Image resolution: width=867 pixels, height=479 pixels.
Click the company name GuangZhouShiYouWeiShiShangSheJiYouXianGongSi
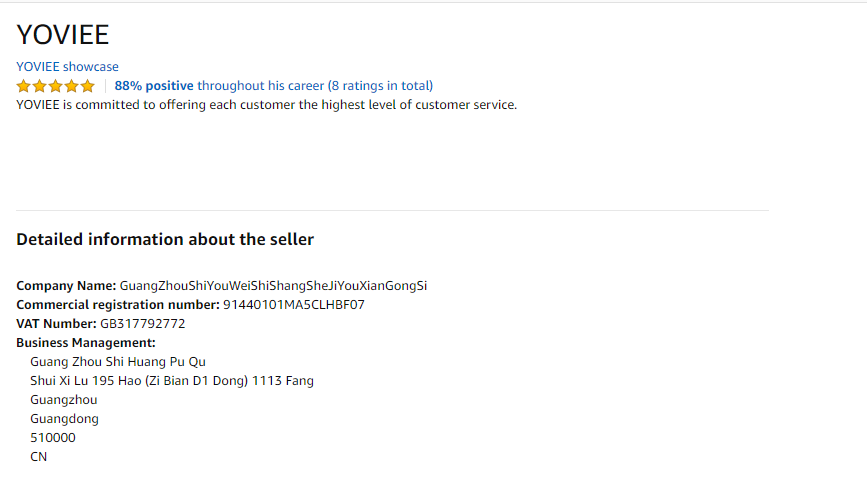pos(273,286)
